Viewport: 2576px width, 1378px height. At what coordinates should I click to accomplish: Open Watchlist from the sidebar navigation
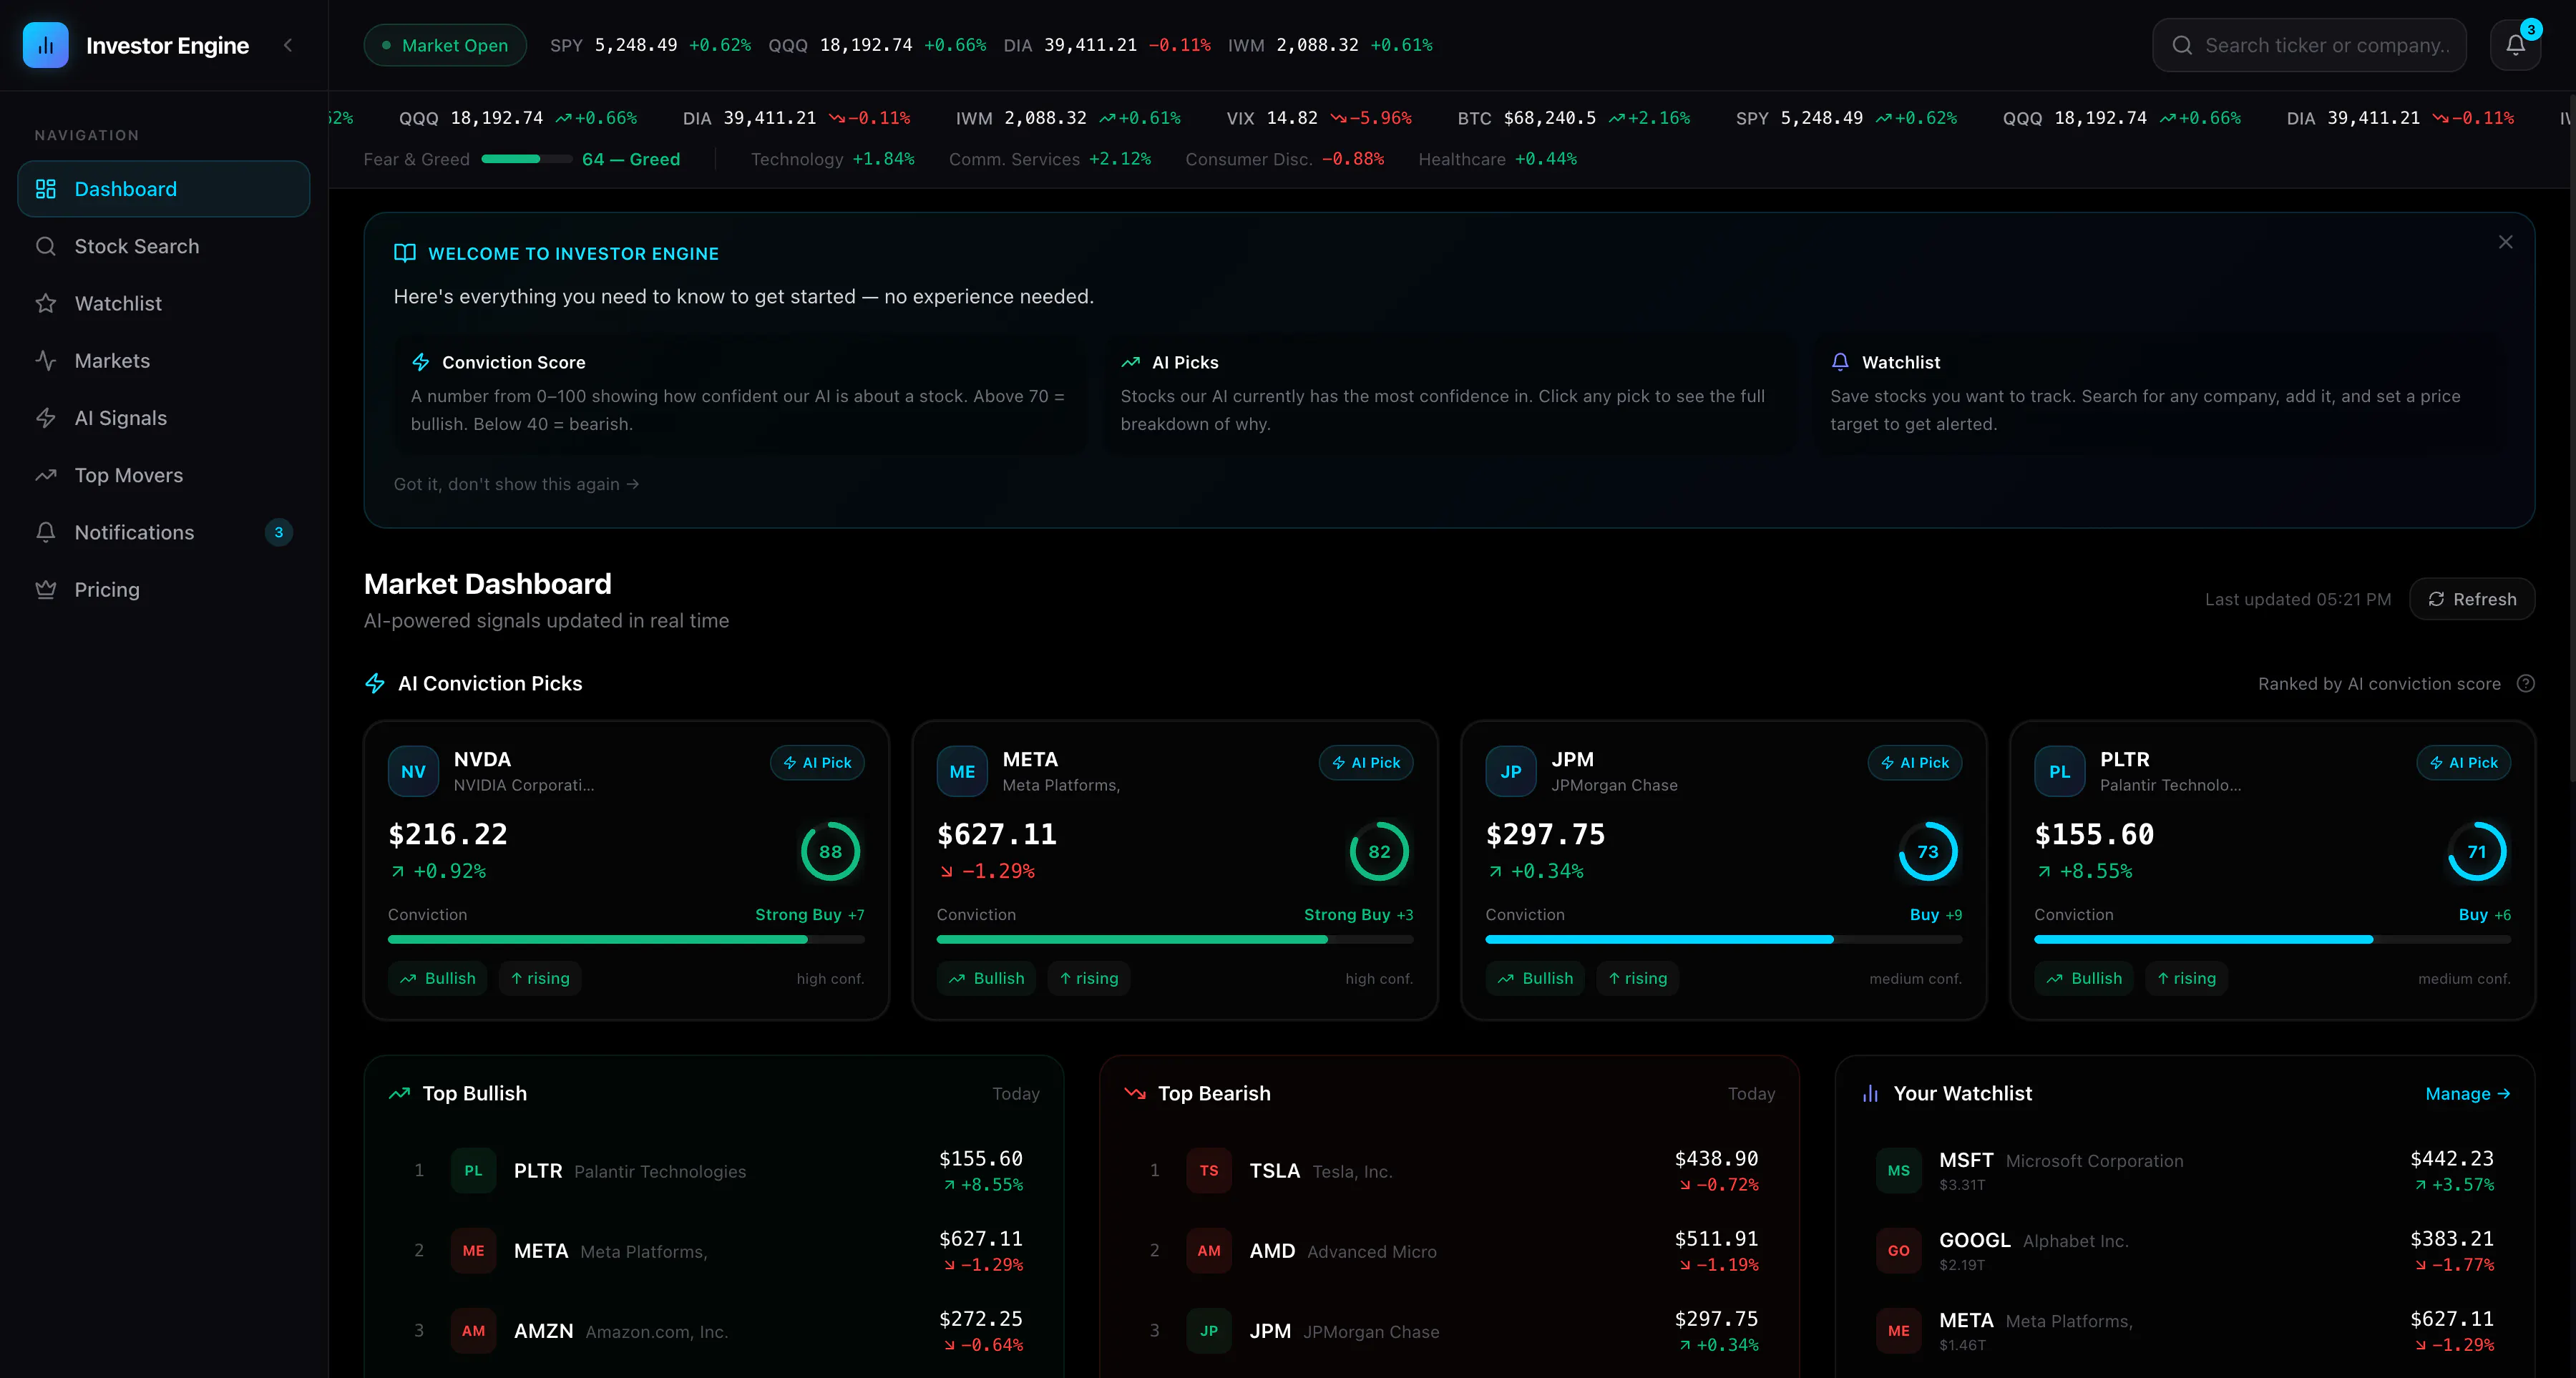164,303
